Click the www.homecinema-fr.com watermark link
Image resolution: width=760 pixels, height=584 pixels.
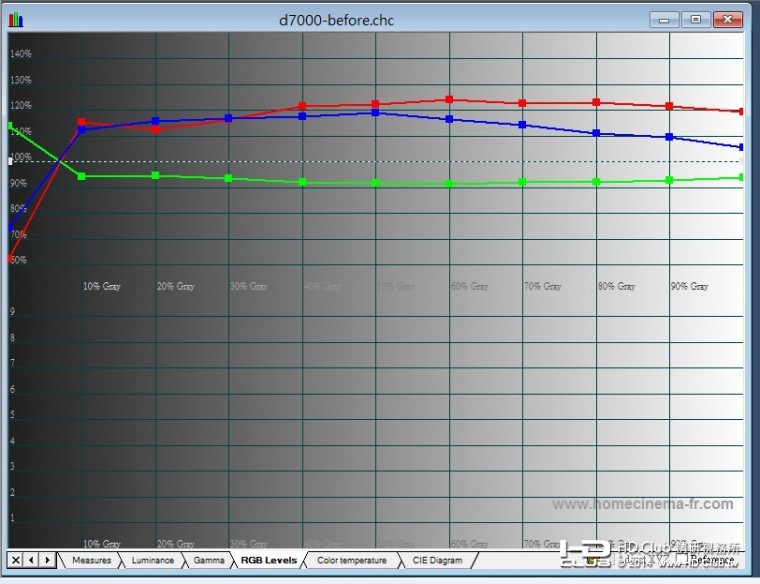tap(643, 504)
